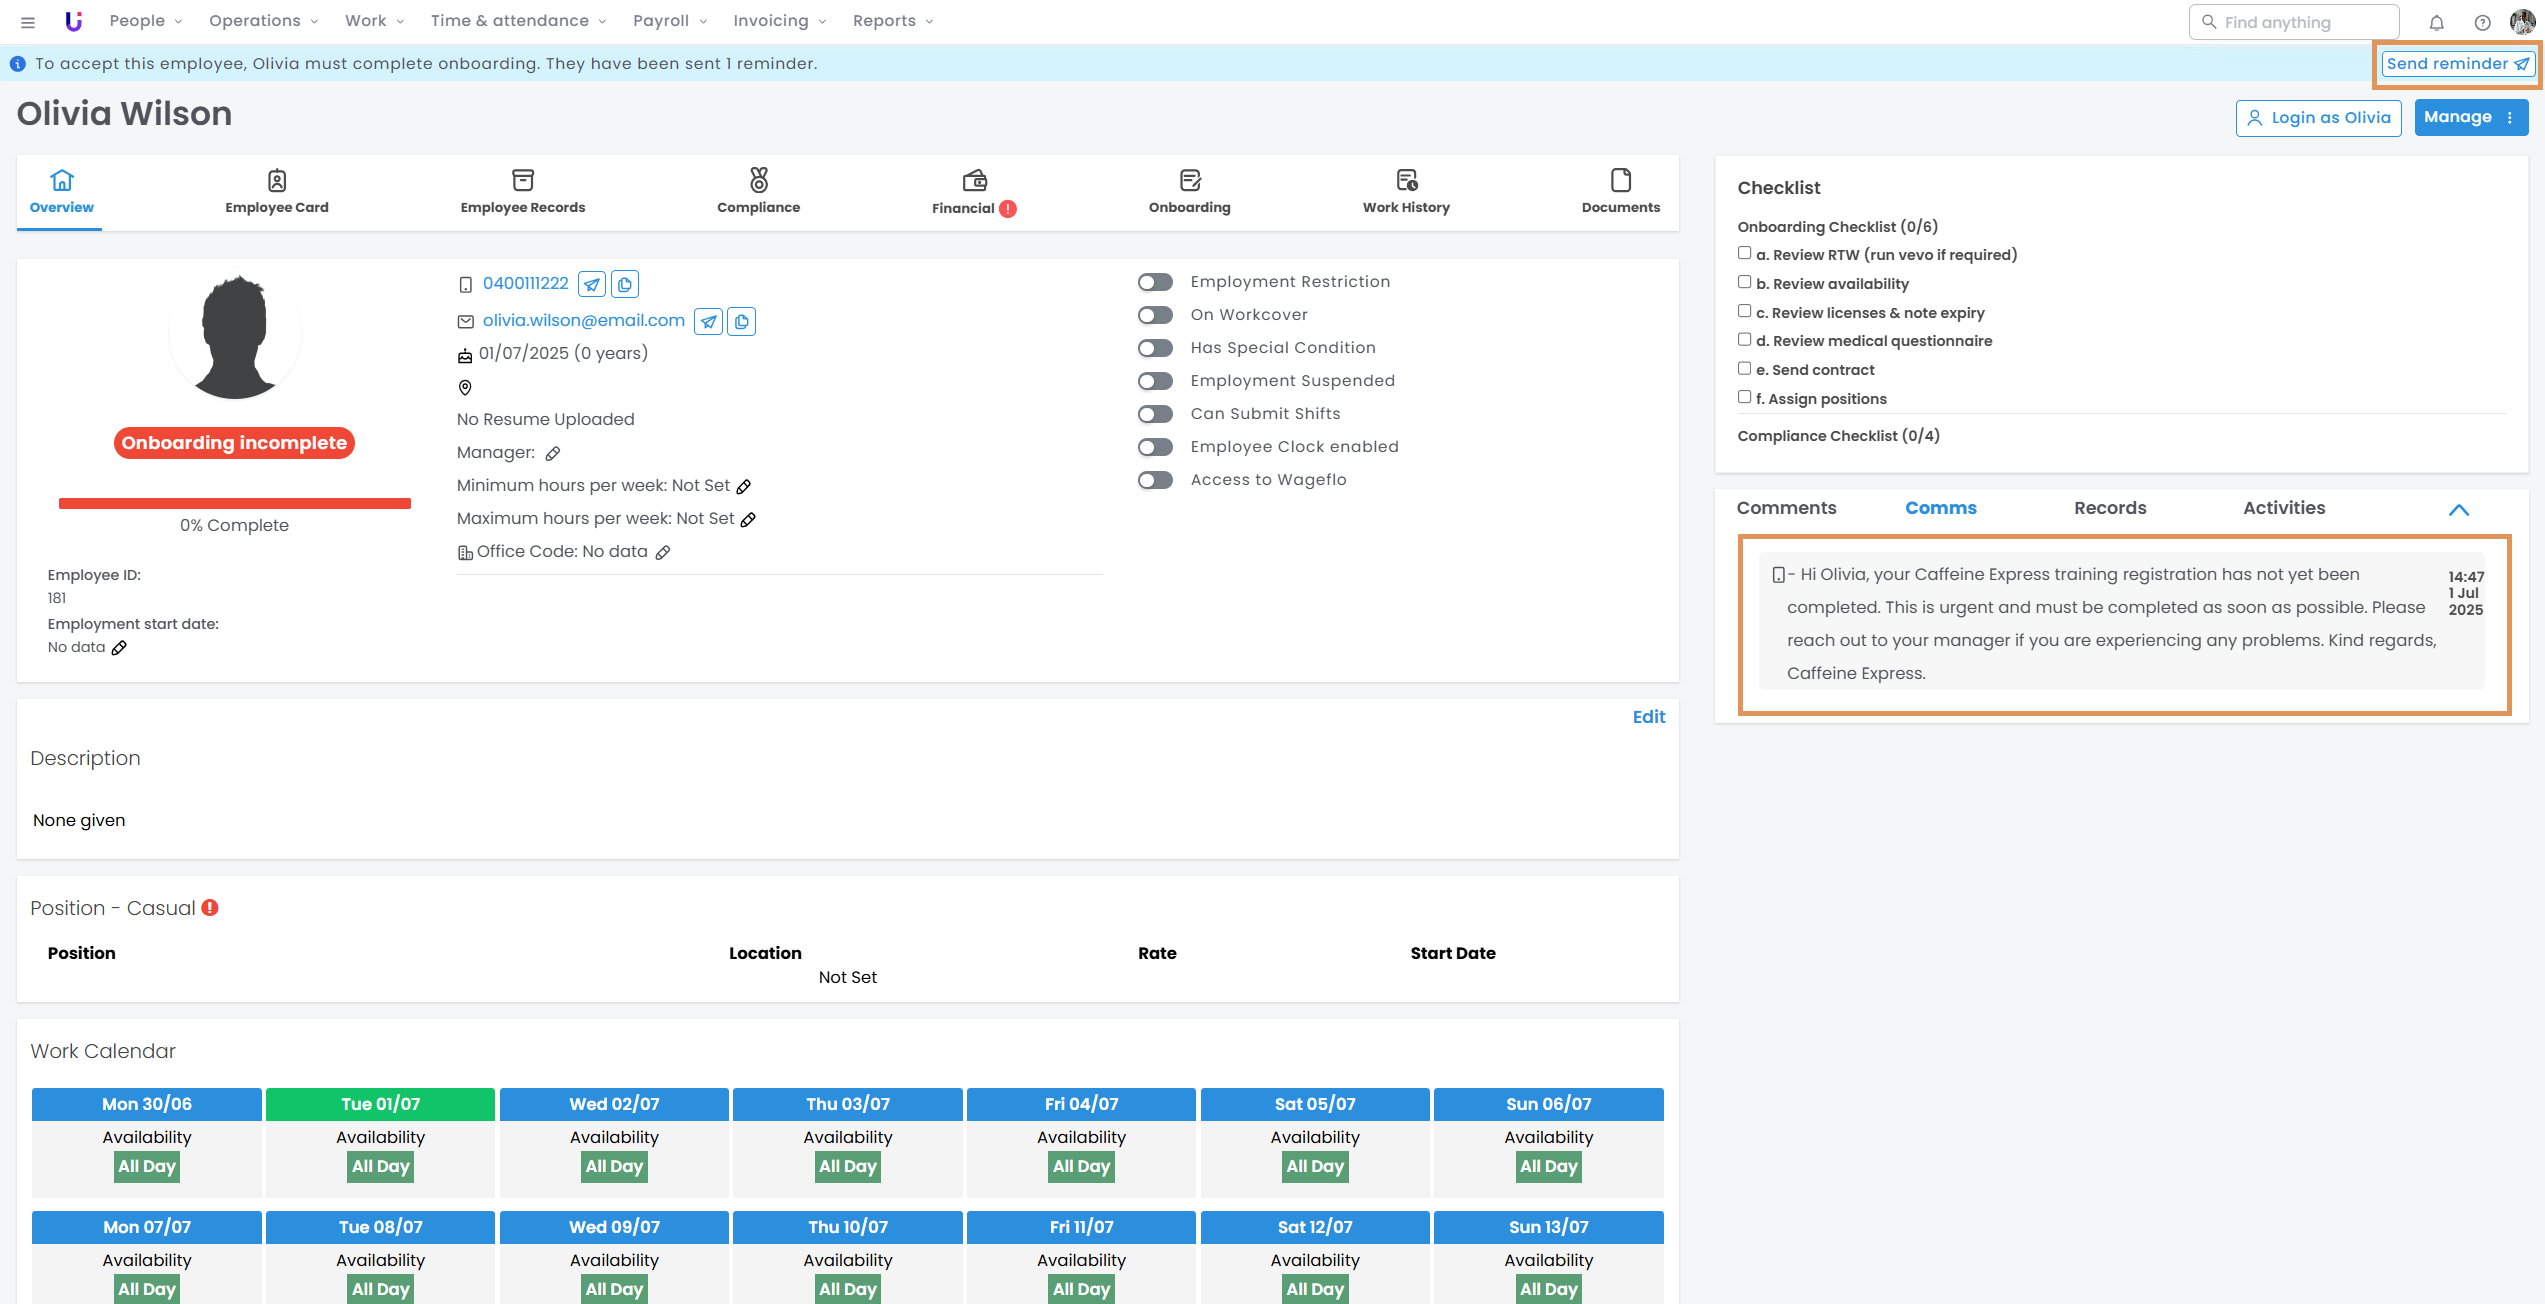Open the hamburger menu icon
The height and width of the screenshot is (1304, 2545).
pos(28,22)
